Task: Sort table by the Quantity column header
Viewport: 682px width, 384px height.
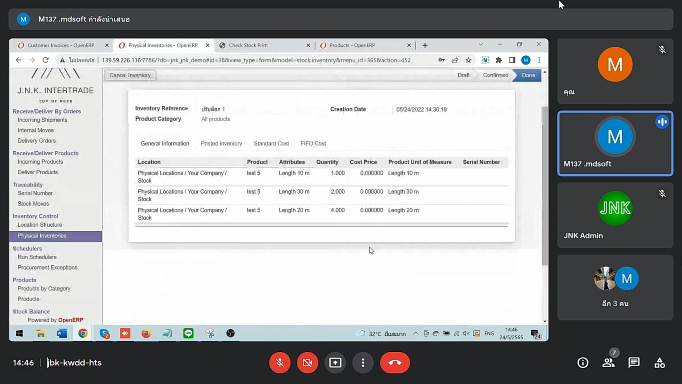Action: point(327,162)
